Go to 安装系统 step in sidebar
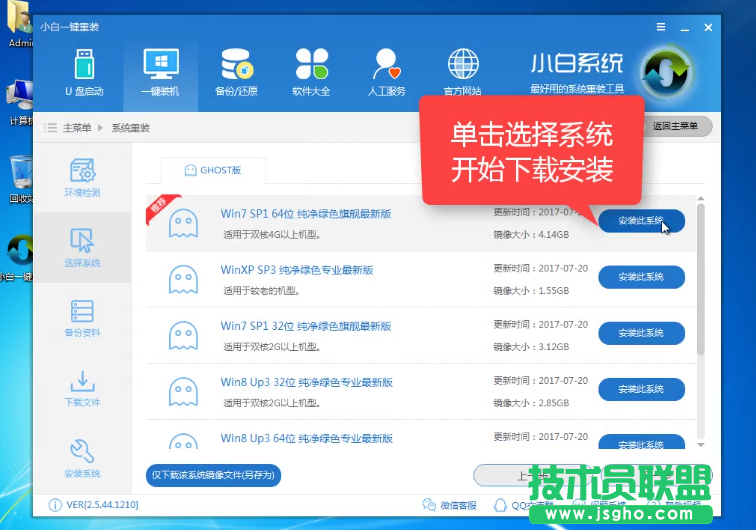756x530 pixels. click(x=82, y=458)
